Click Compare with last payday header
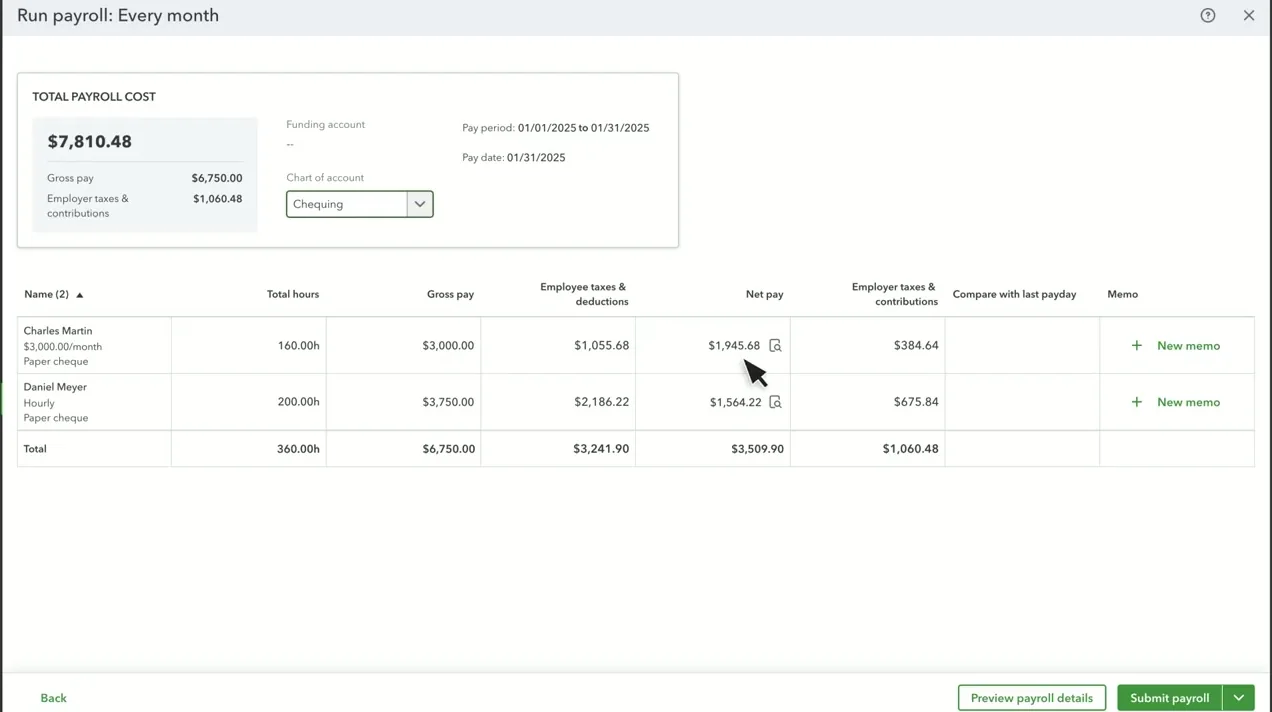This screenshot has height=712, width=1272. pos(1014,294)
